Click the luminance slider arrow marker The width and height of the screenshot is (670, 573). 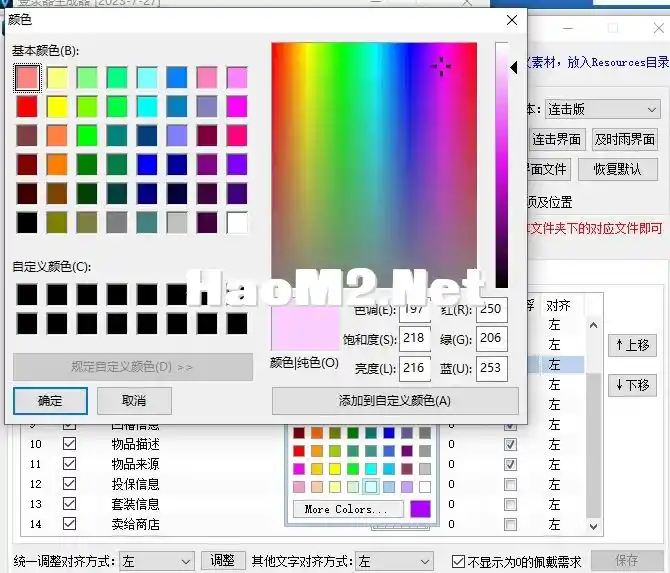(x=514, y=67)
